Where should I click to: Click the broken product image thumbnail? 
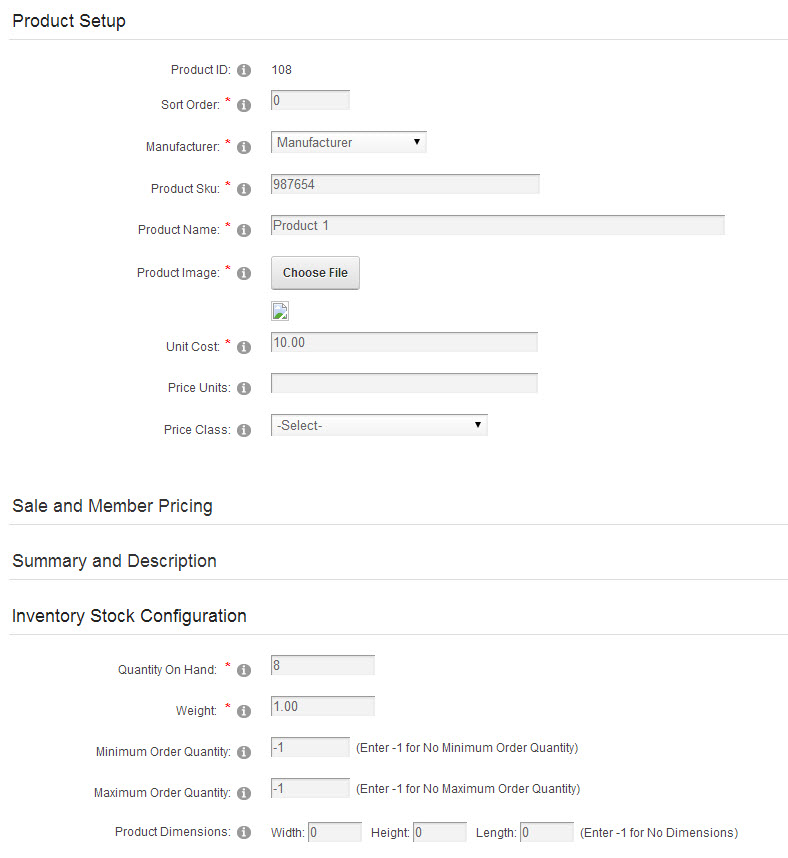(280, 311)
